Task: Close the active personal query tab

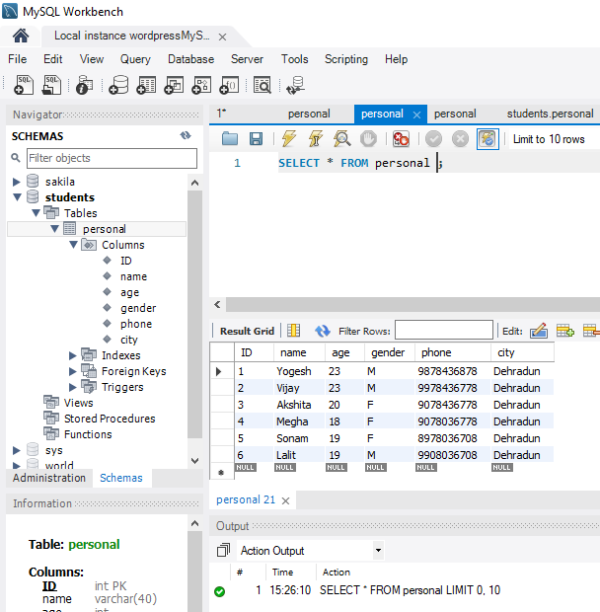Action: pos(417,115)
